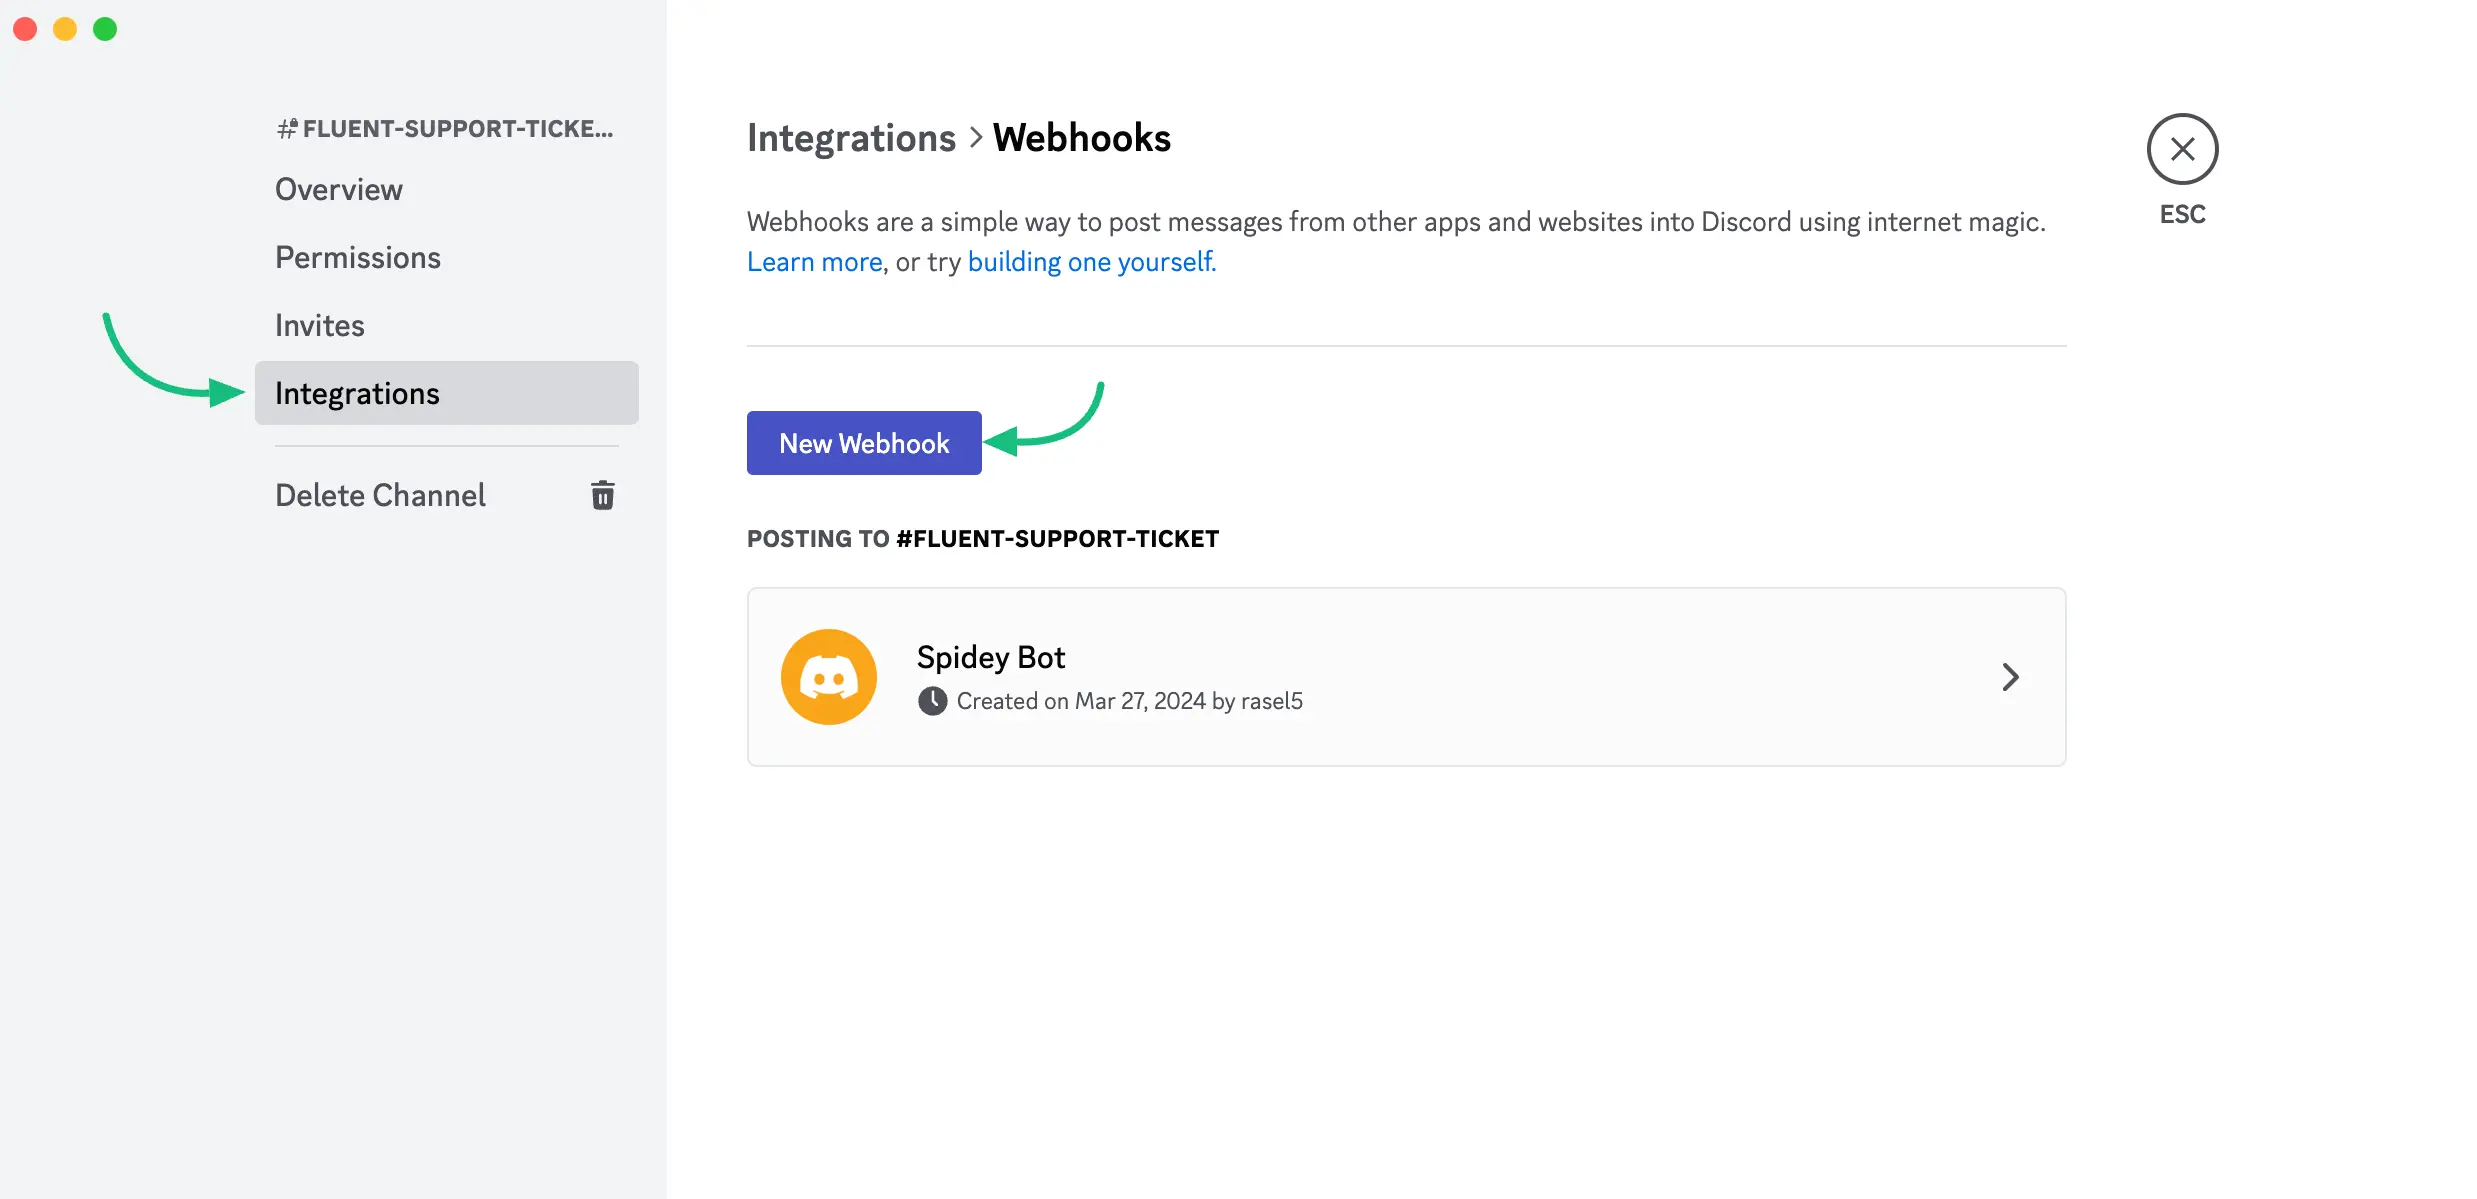Click the New Webhook button
This screenshot has height=1199, width=2477.
click(863, 442)
